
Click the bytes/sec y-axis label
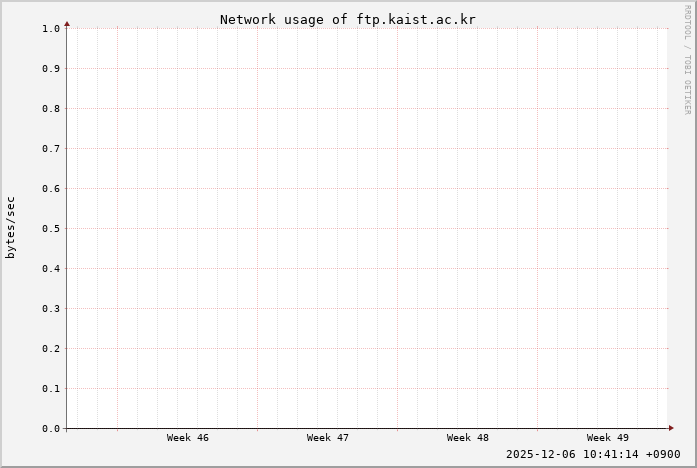11,228
